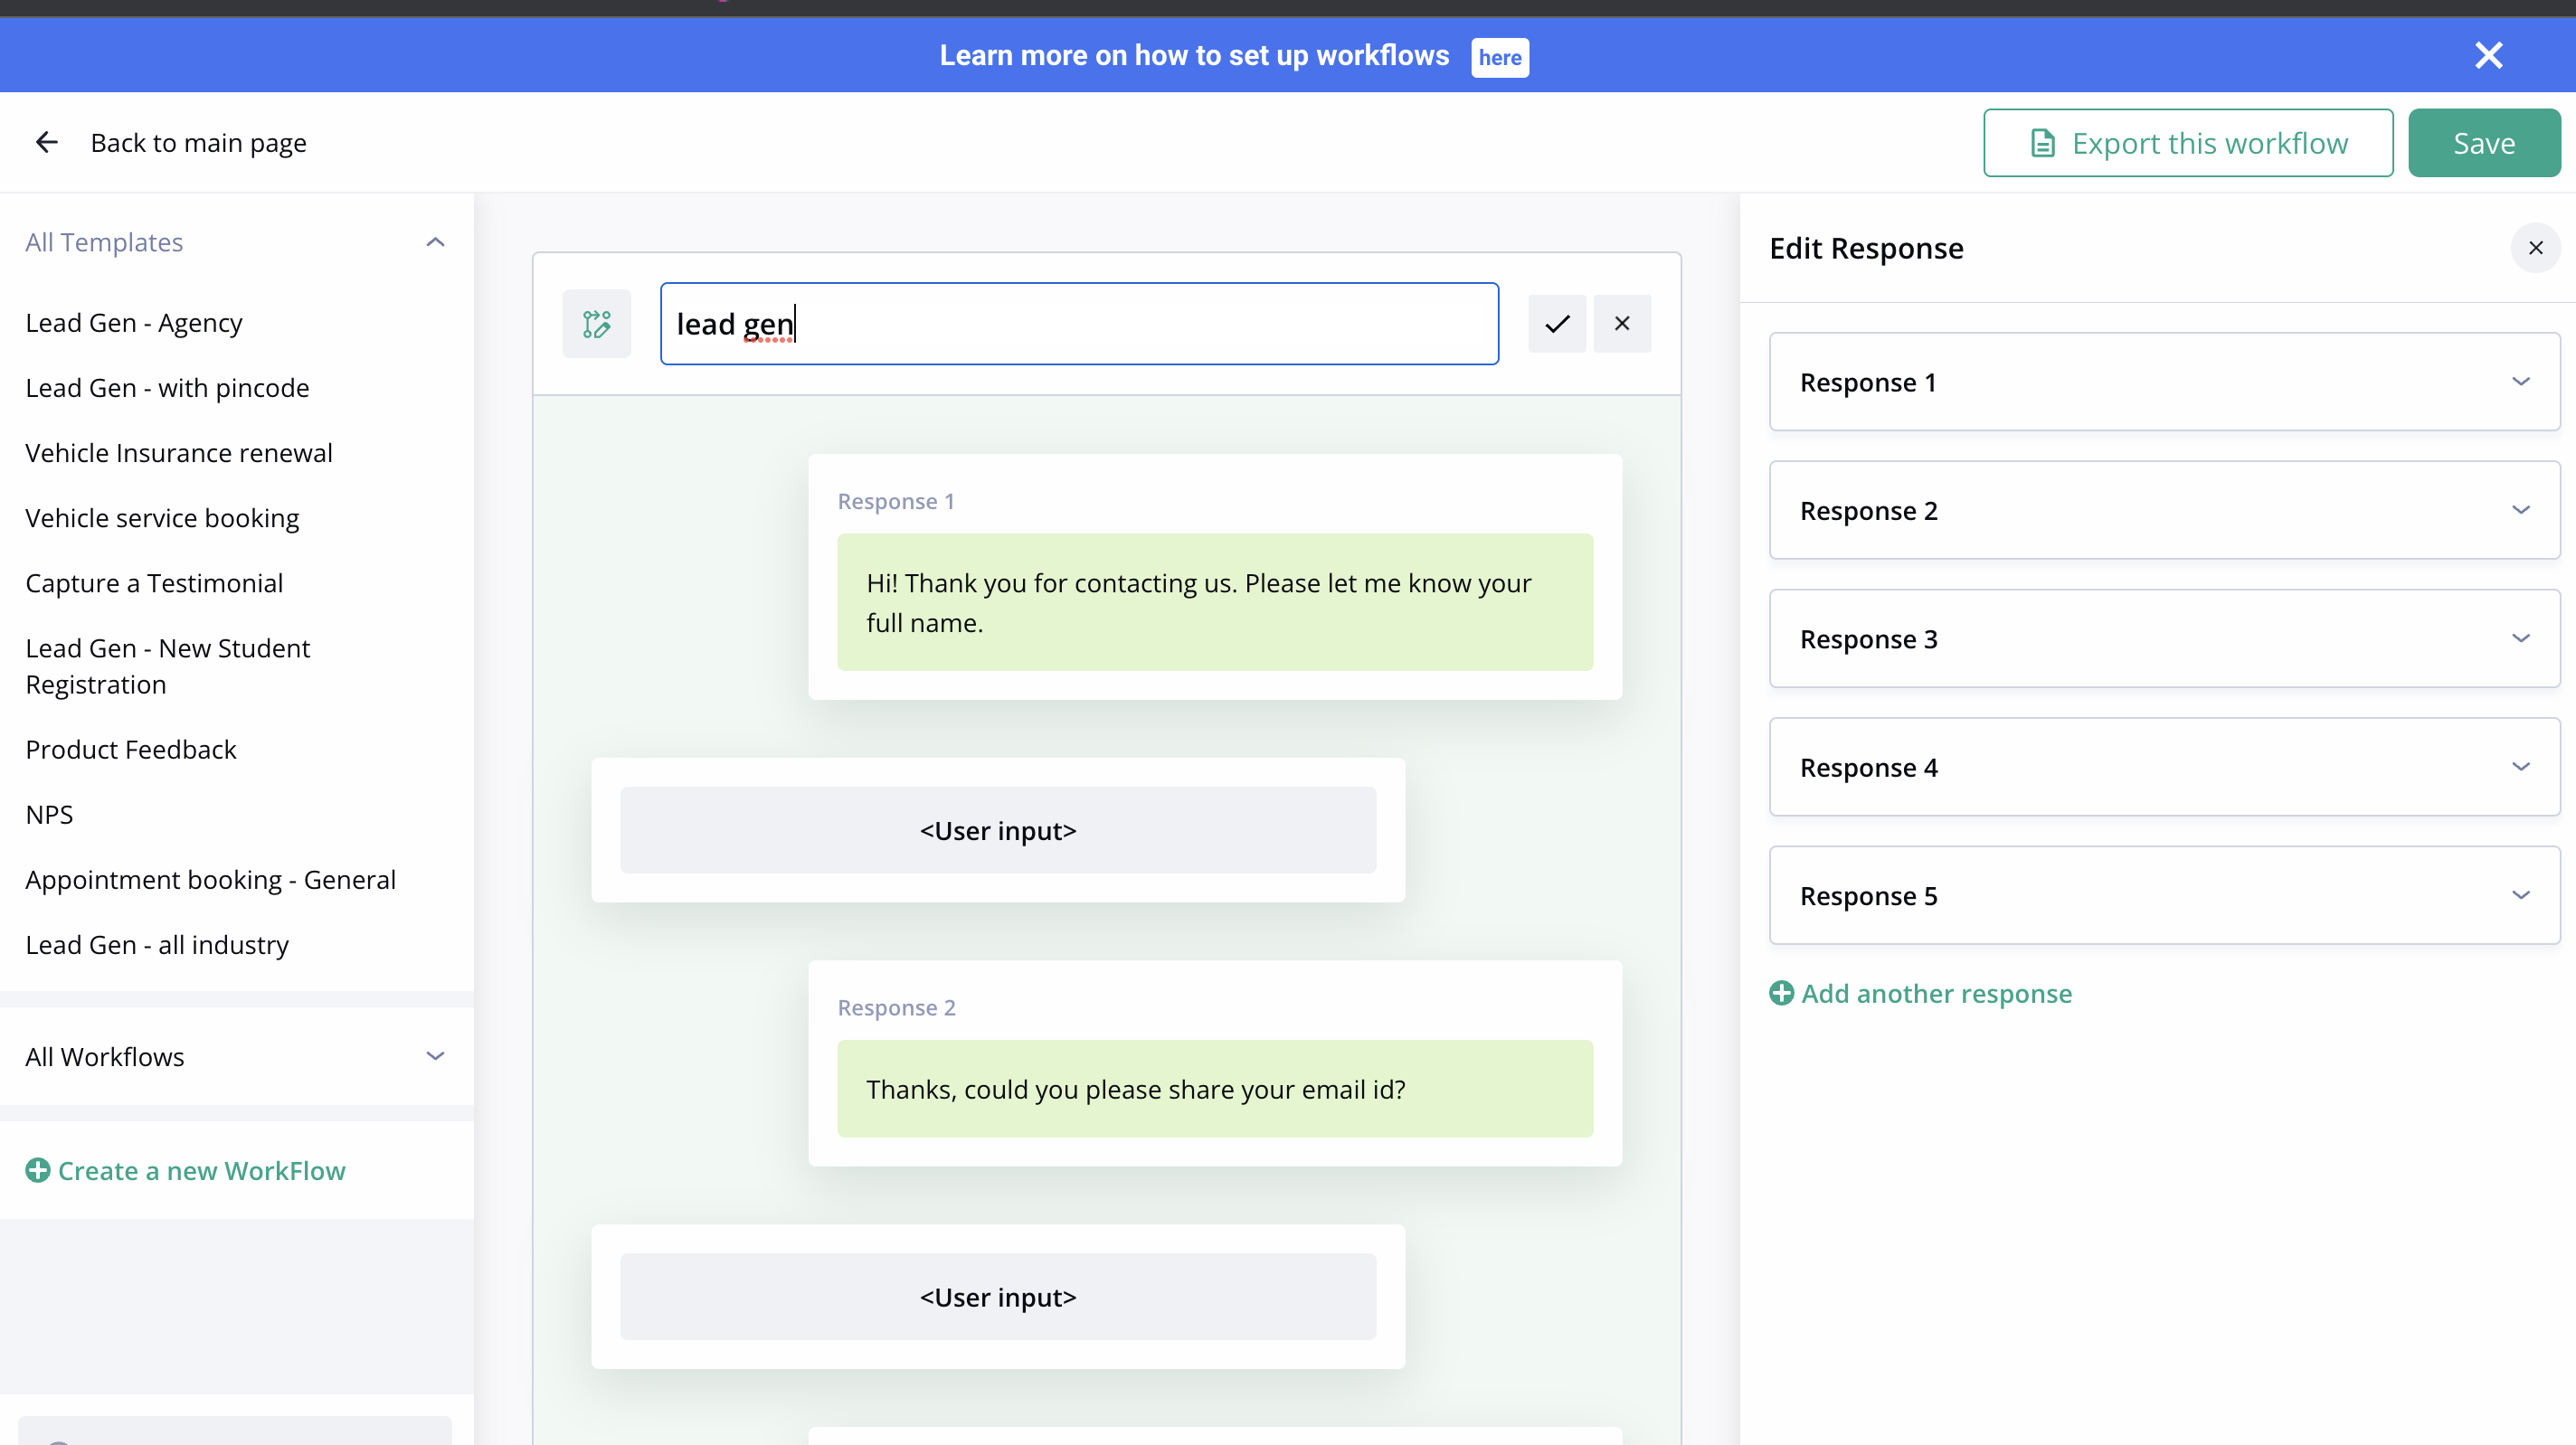
Task: Click plus icon for Create a new WorkFlow
Action: [38, 1170]
